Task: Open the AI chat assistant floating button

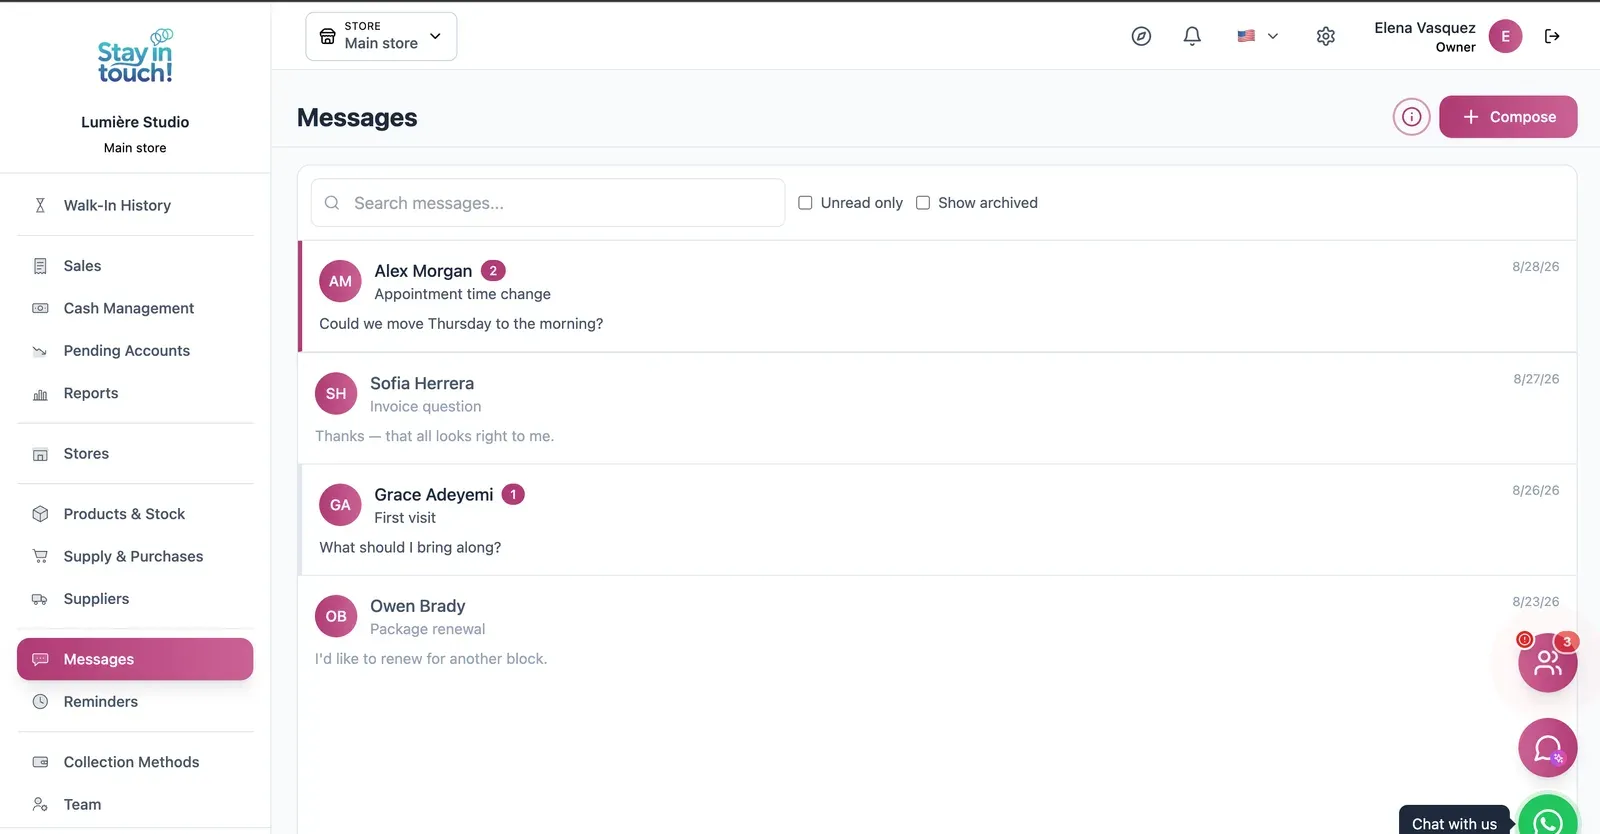Action: coord(1548,748)
